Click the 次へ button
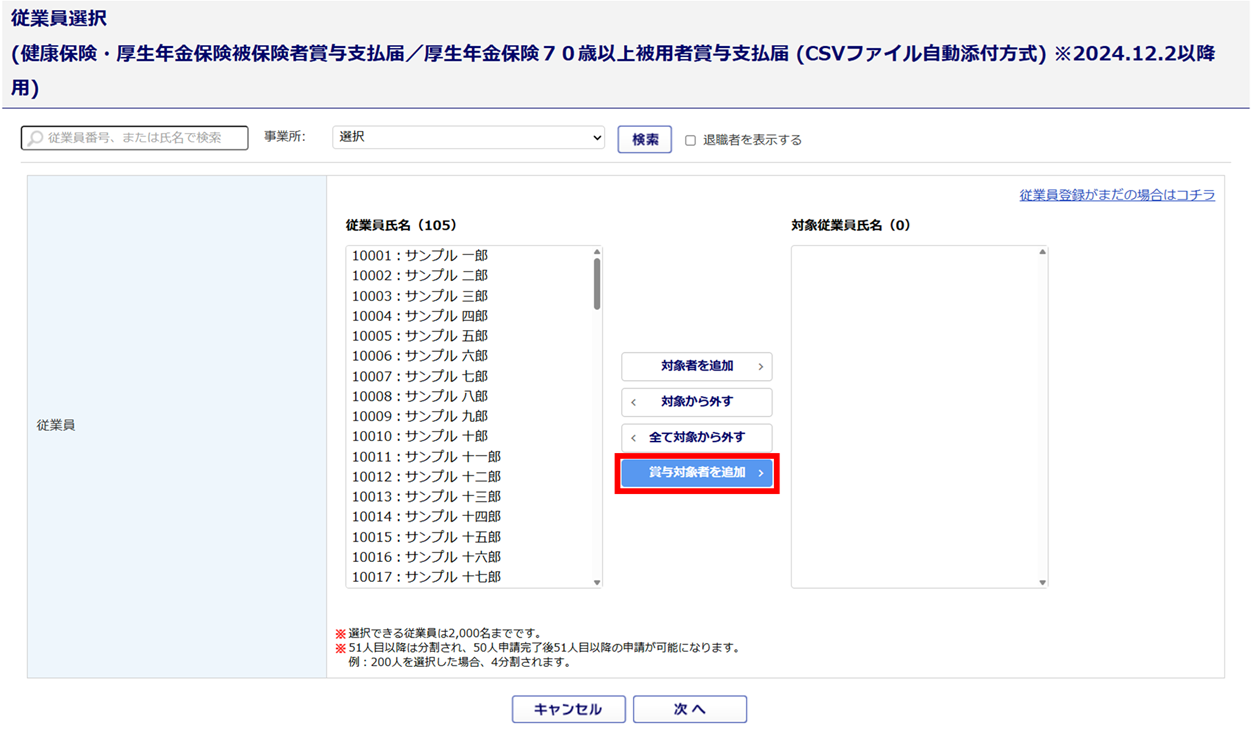The width and height of the screenshot is (1251, 734). (x=690, y=709)
